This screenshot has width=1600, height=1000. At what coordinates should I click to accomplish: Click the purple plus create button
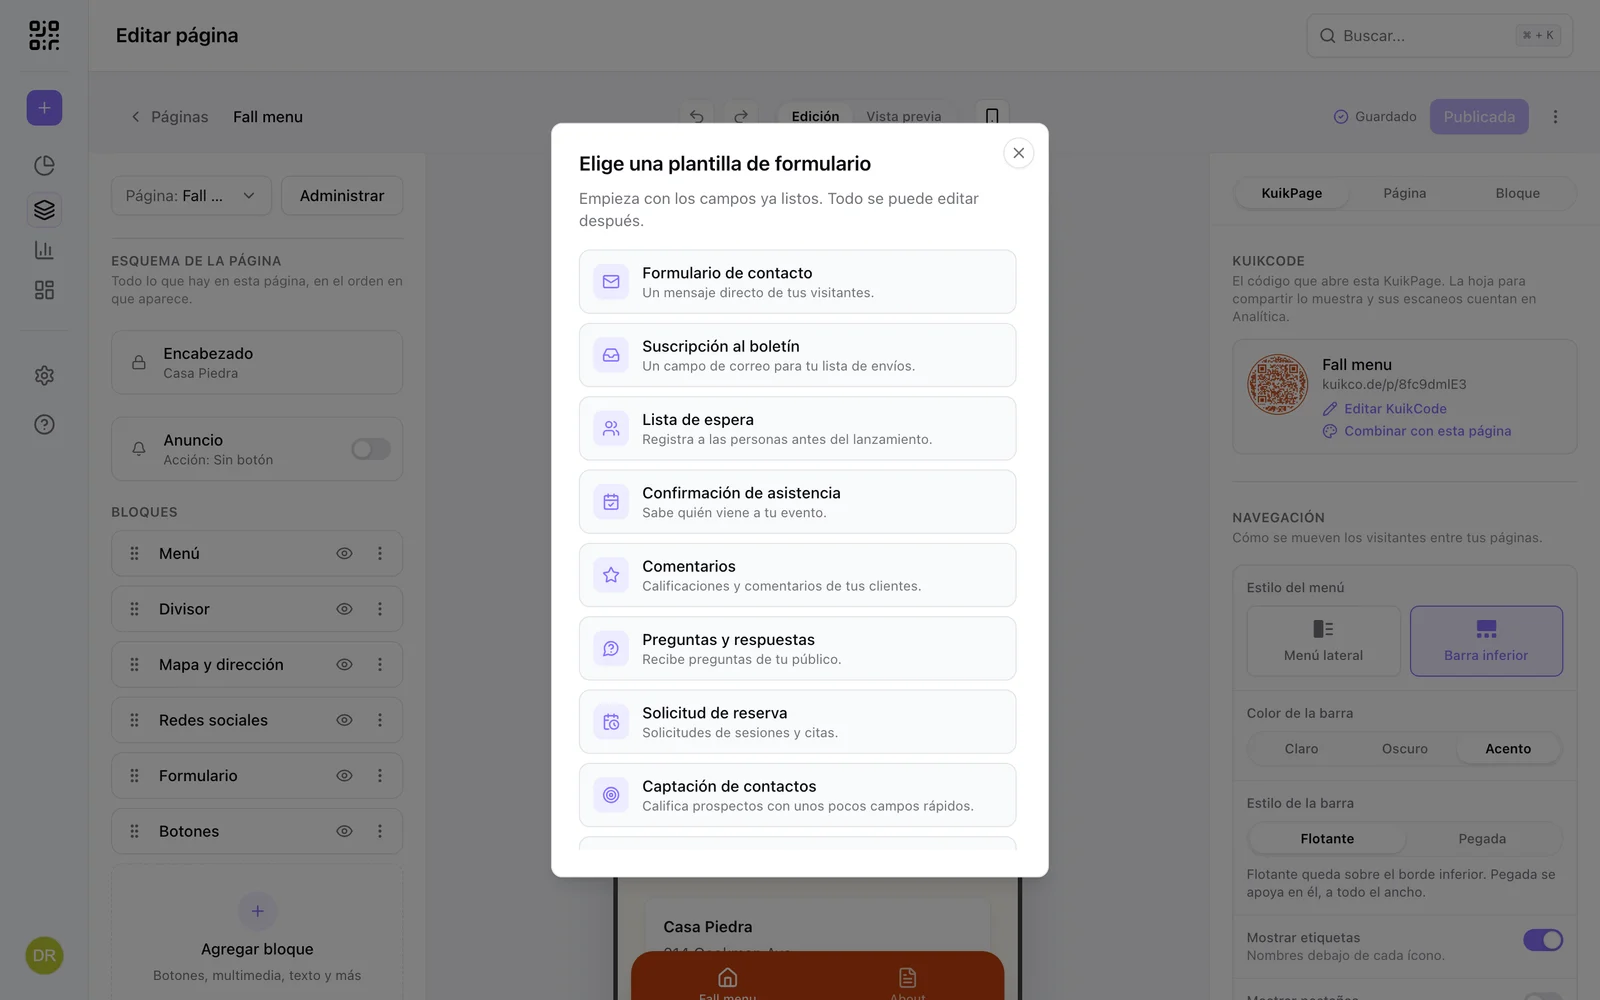coord(44,108)
